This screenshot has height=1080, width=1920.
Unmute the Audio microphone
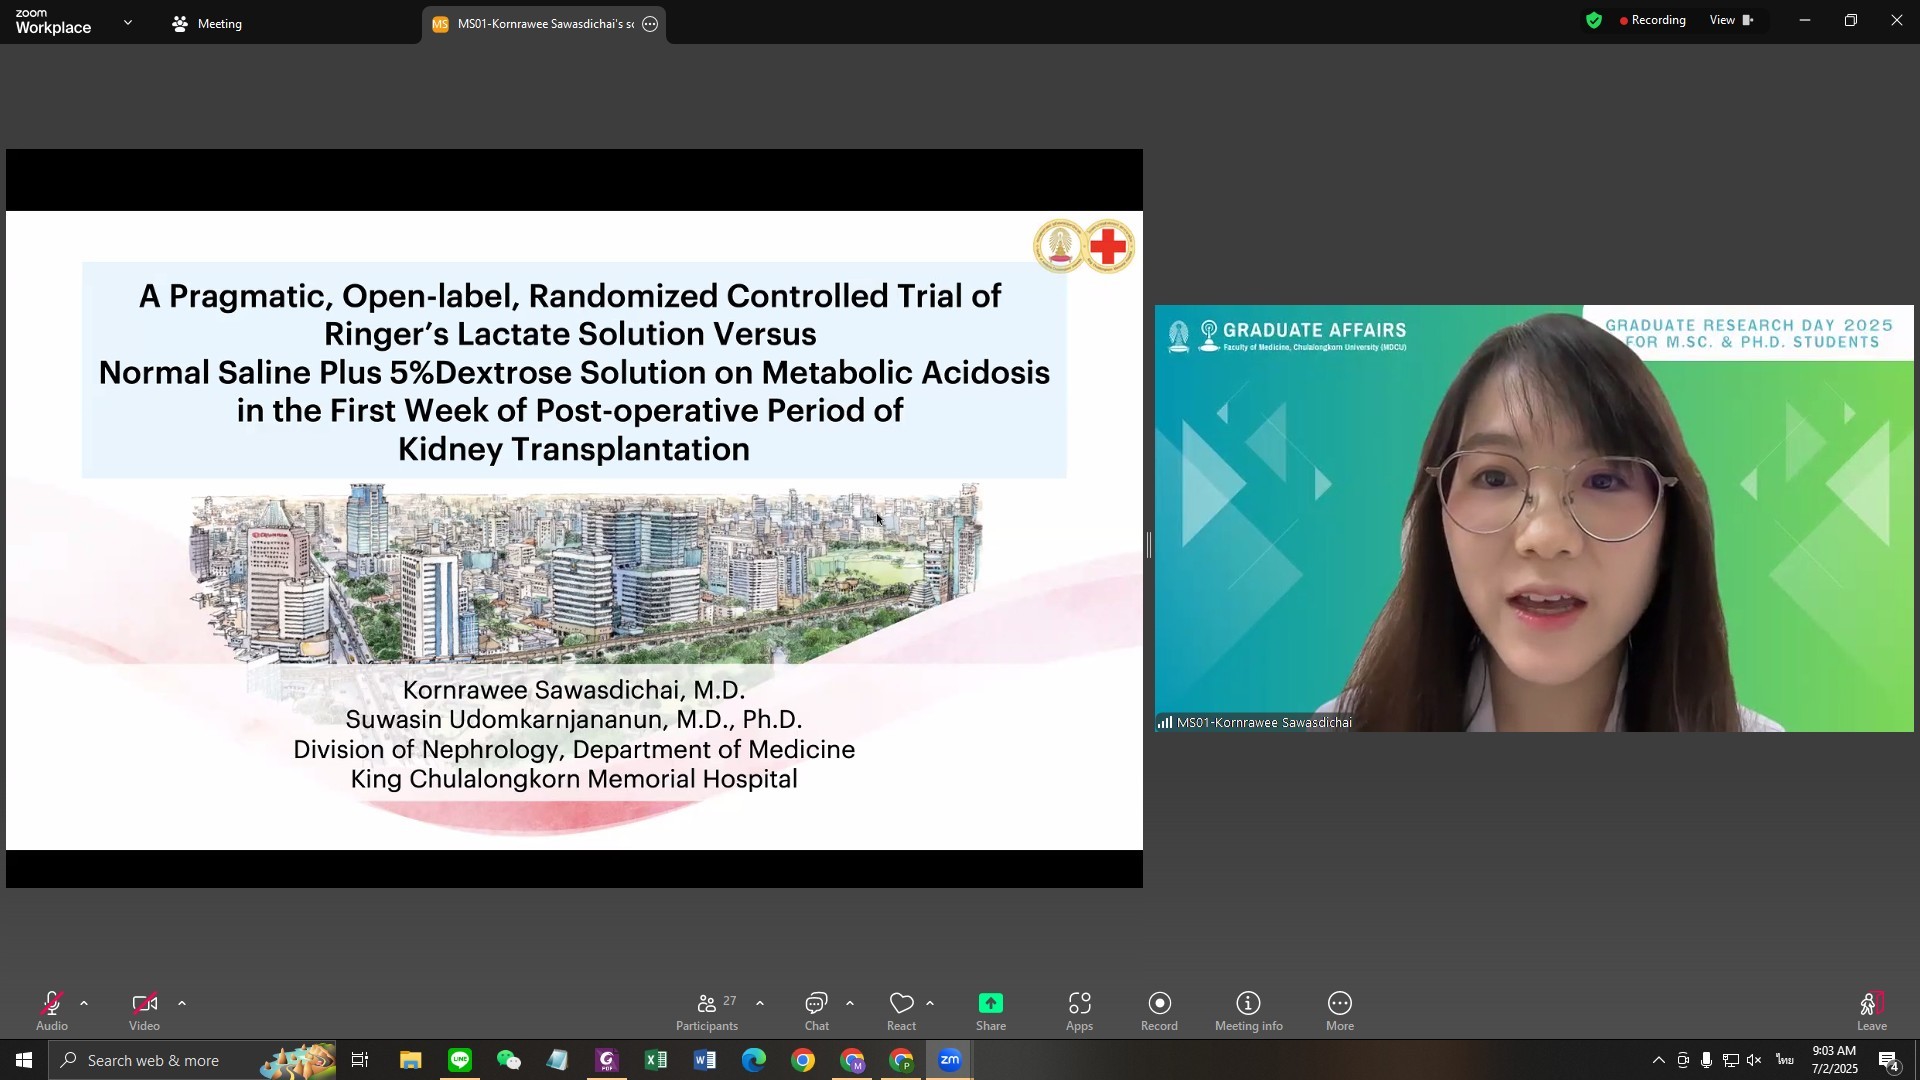click(52, 1011)
